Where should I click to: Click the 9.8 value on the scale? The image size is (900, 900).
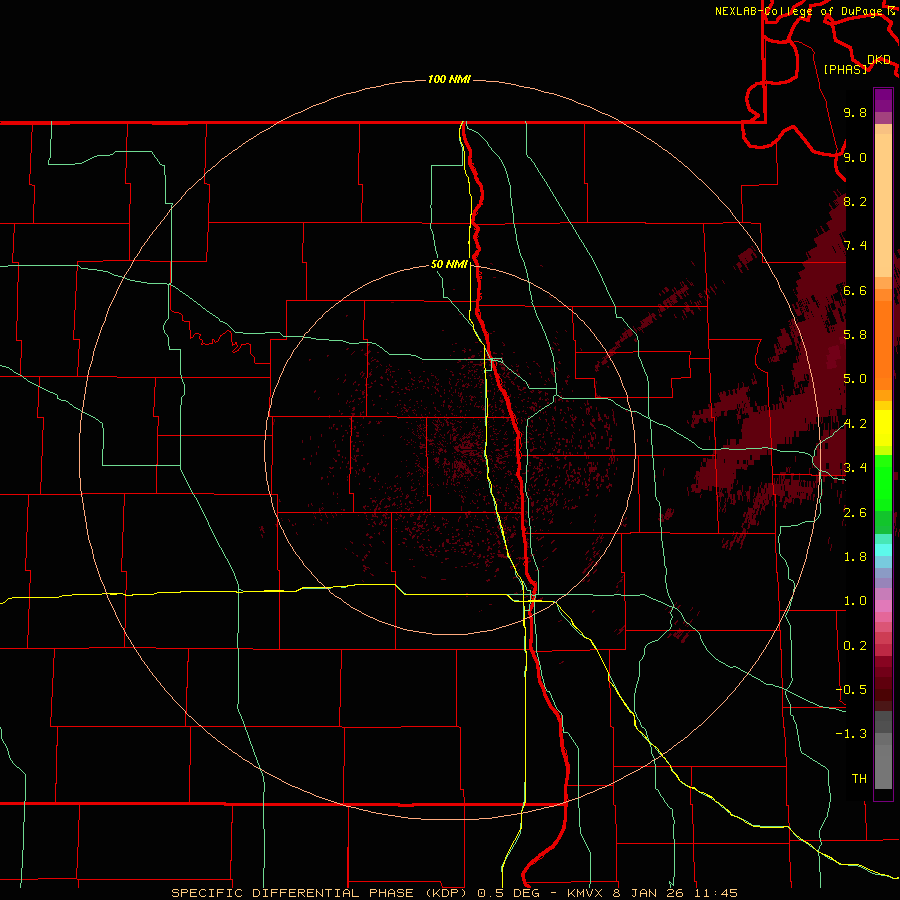855,112
